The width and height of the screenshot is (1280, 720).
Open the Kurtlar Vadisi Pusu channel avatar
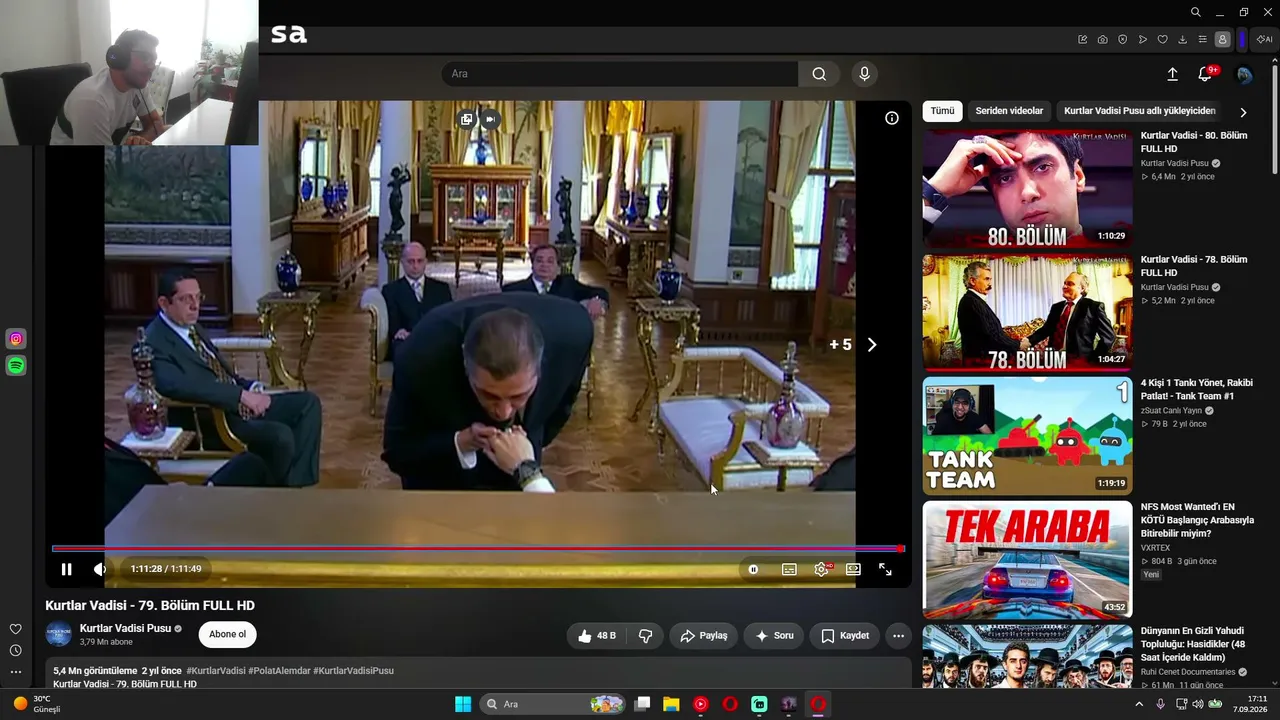point(59,634)
